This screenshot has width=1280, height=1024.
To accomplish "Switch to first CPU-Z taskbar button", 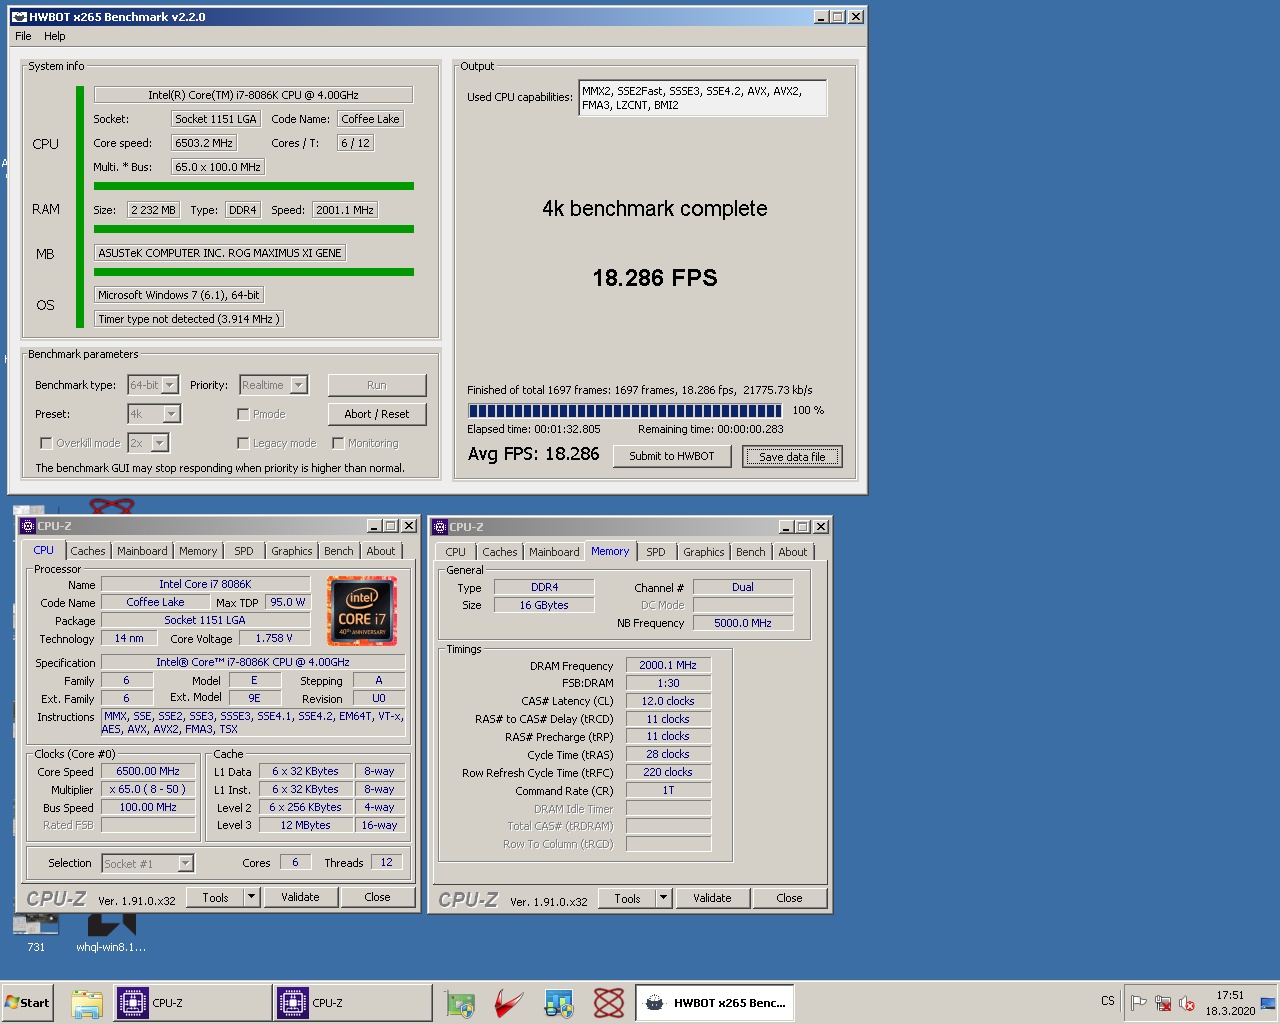I will (x=192, y=1003).
